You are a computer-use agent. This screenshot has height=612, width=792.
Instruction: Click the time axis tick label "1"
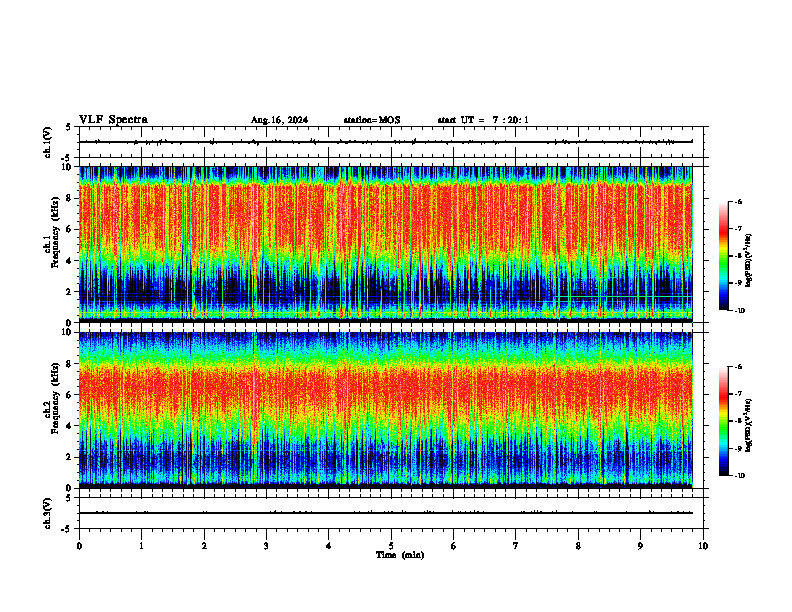tap(141, 546)
